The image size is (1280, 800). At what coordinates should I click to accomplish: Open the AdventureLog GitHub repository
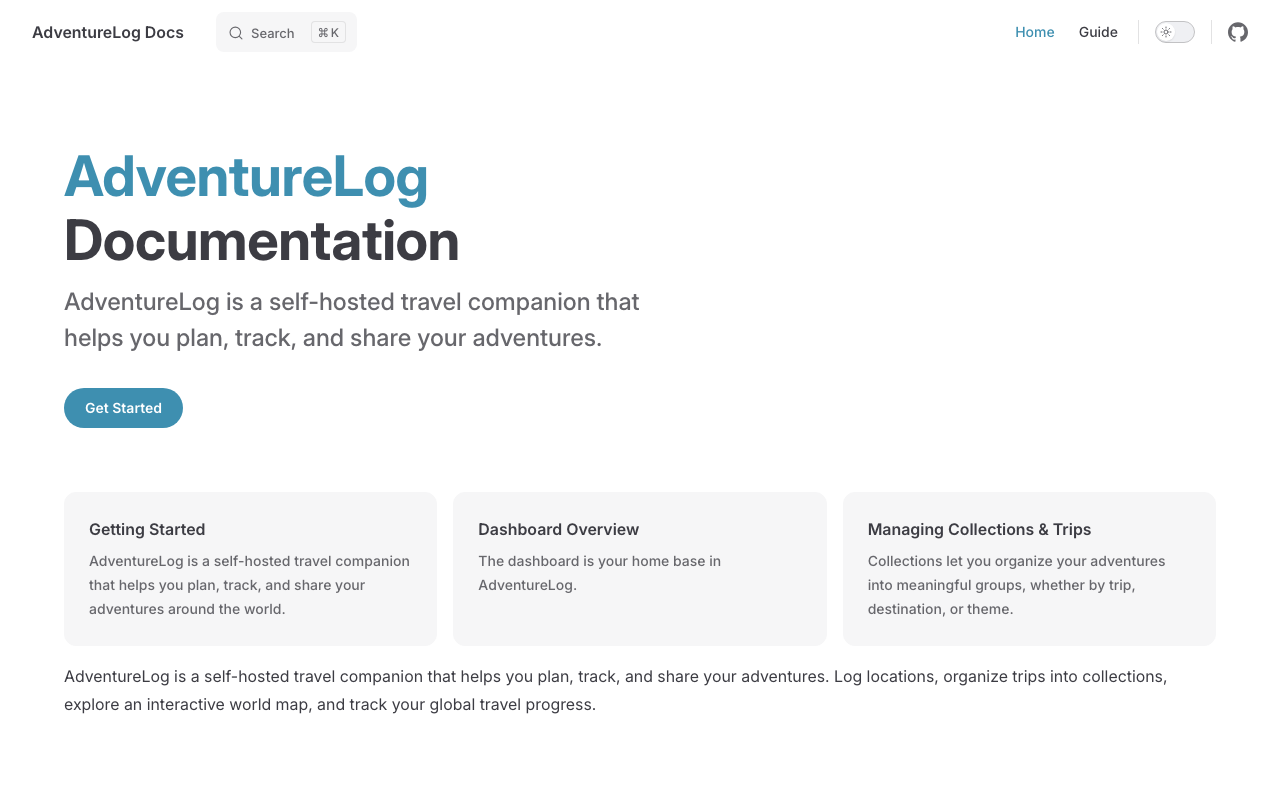coord(1237,32)
